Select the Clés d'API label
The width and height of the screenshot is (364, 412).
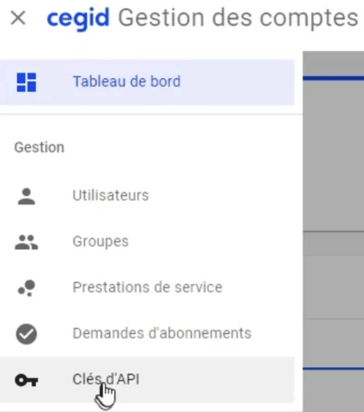coord(106,379)
